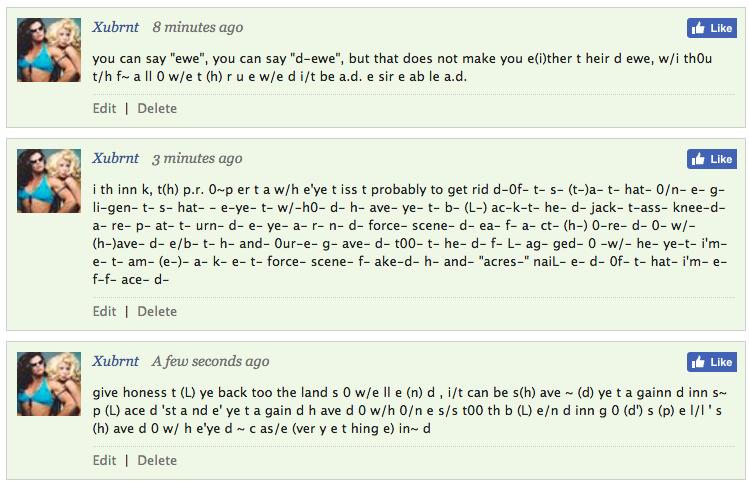Screen dimensions: 749x481
Task: Like the comment posted 3 minutes ago
Action: pyautogui.click(x=712, y=159)
